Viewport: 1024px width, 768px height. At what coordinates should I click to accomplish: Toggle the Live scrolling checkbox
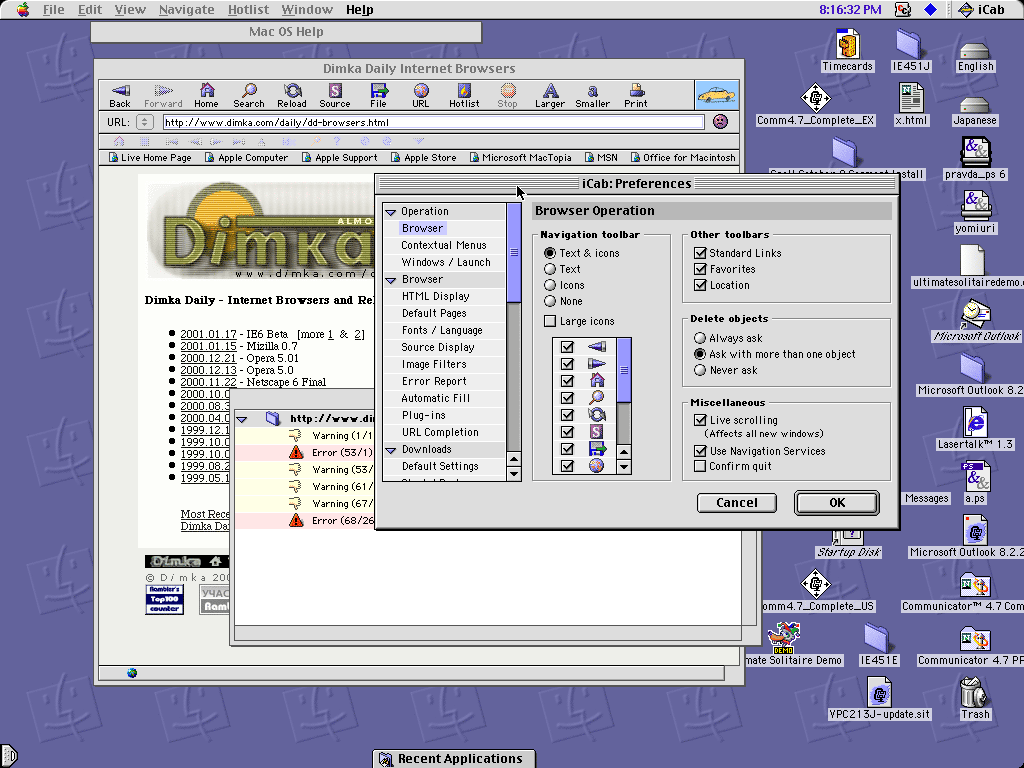point(701,420)
